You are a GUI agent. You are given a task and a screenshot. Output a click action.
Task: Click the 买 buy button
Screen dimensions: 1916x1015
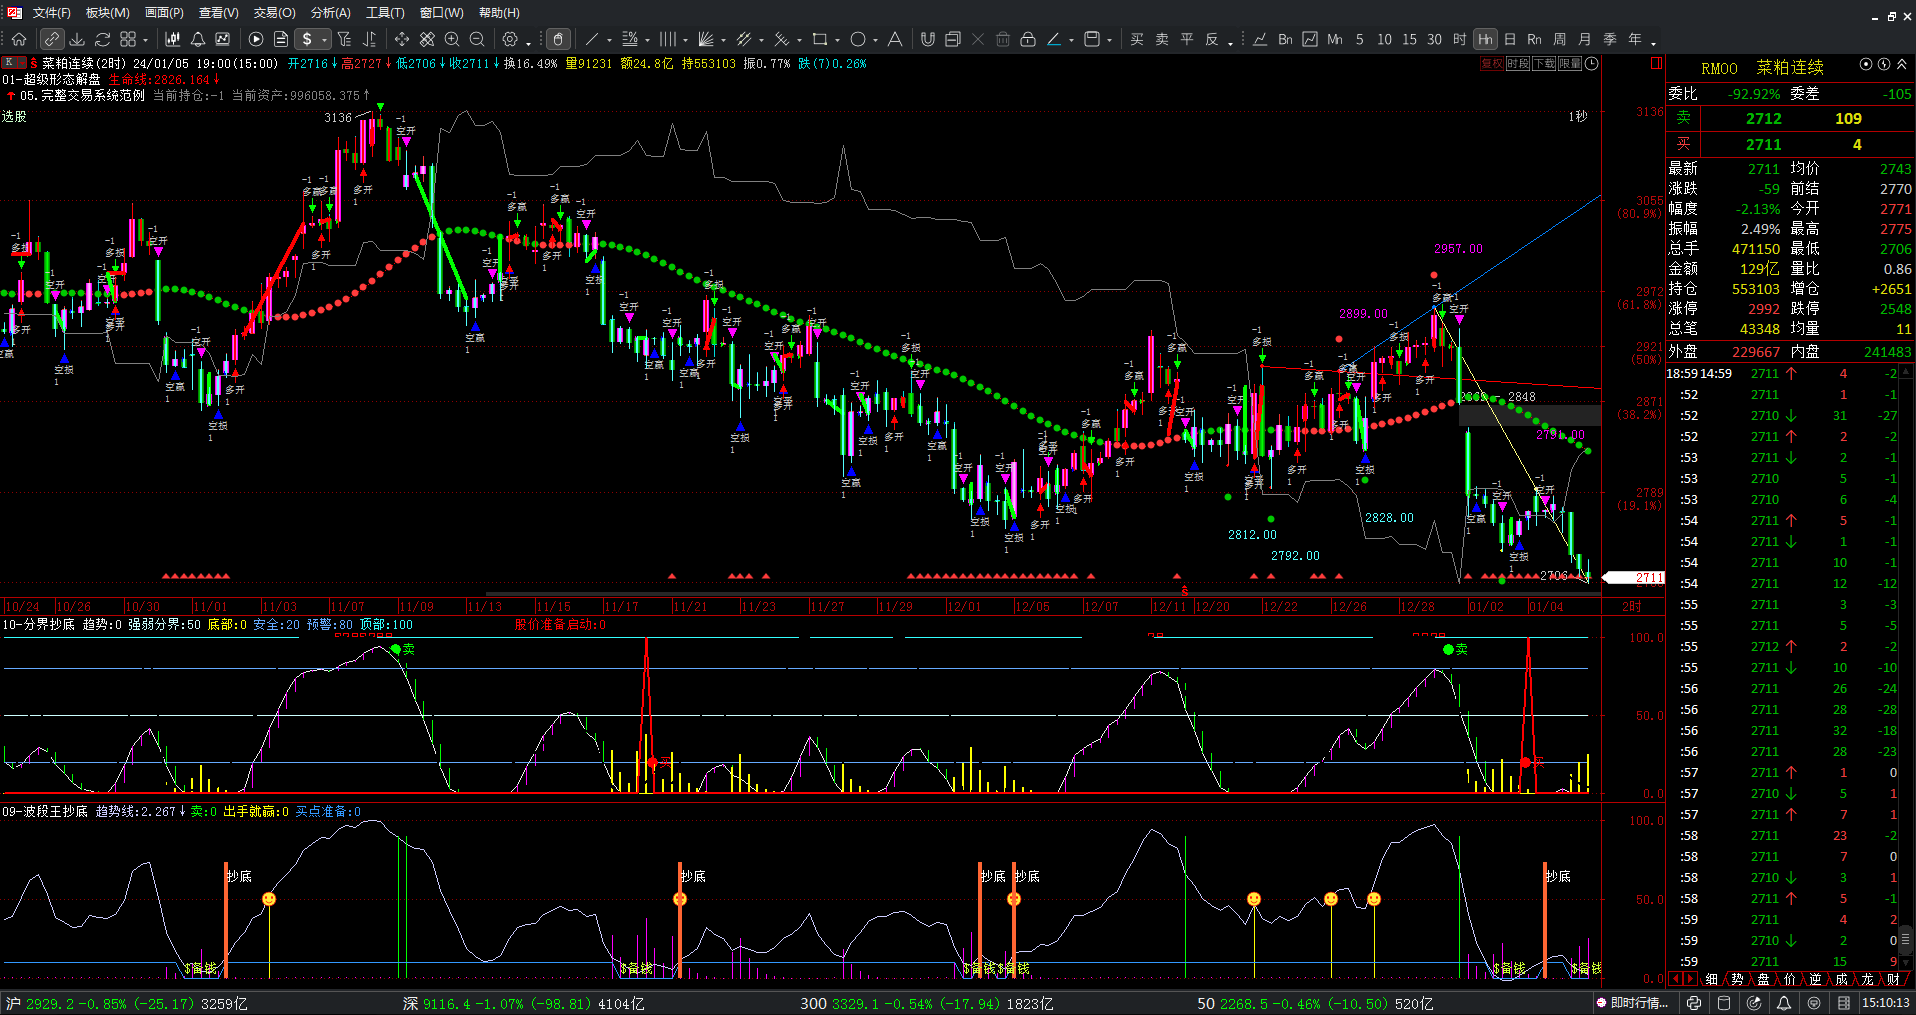(1137, 39)
